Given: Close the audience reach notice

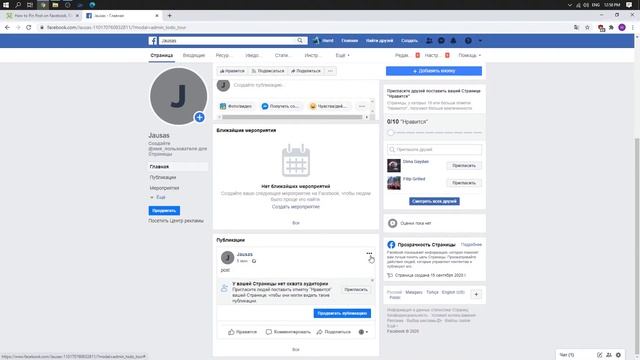Looking at the screenshot, I should click(x=372, y=280).
